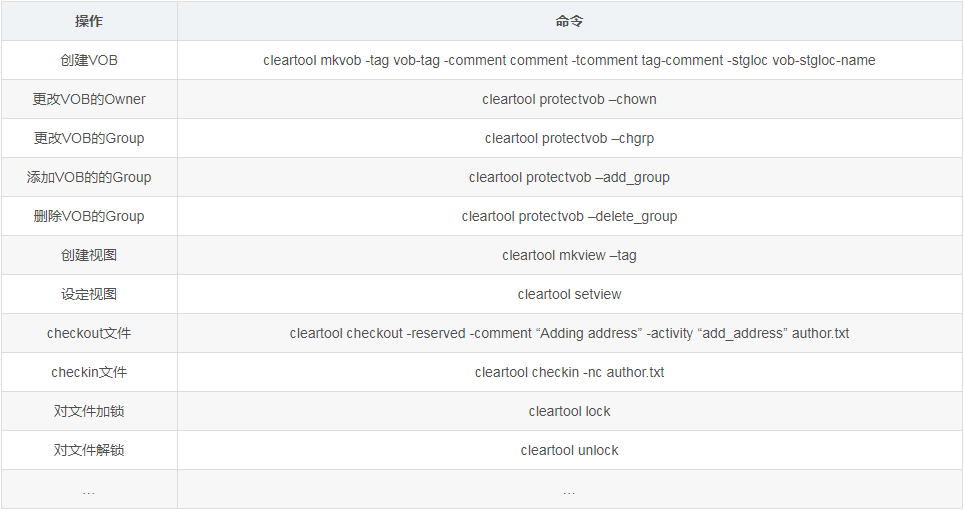The width and height of the screenshot is (964, 510).
Task: Select the 创建视图 cell
Action: [x=89, y=255]
